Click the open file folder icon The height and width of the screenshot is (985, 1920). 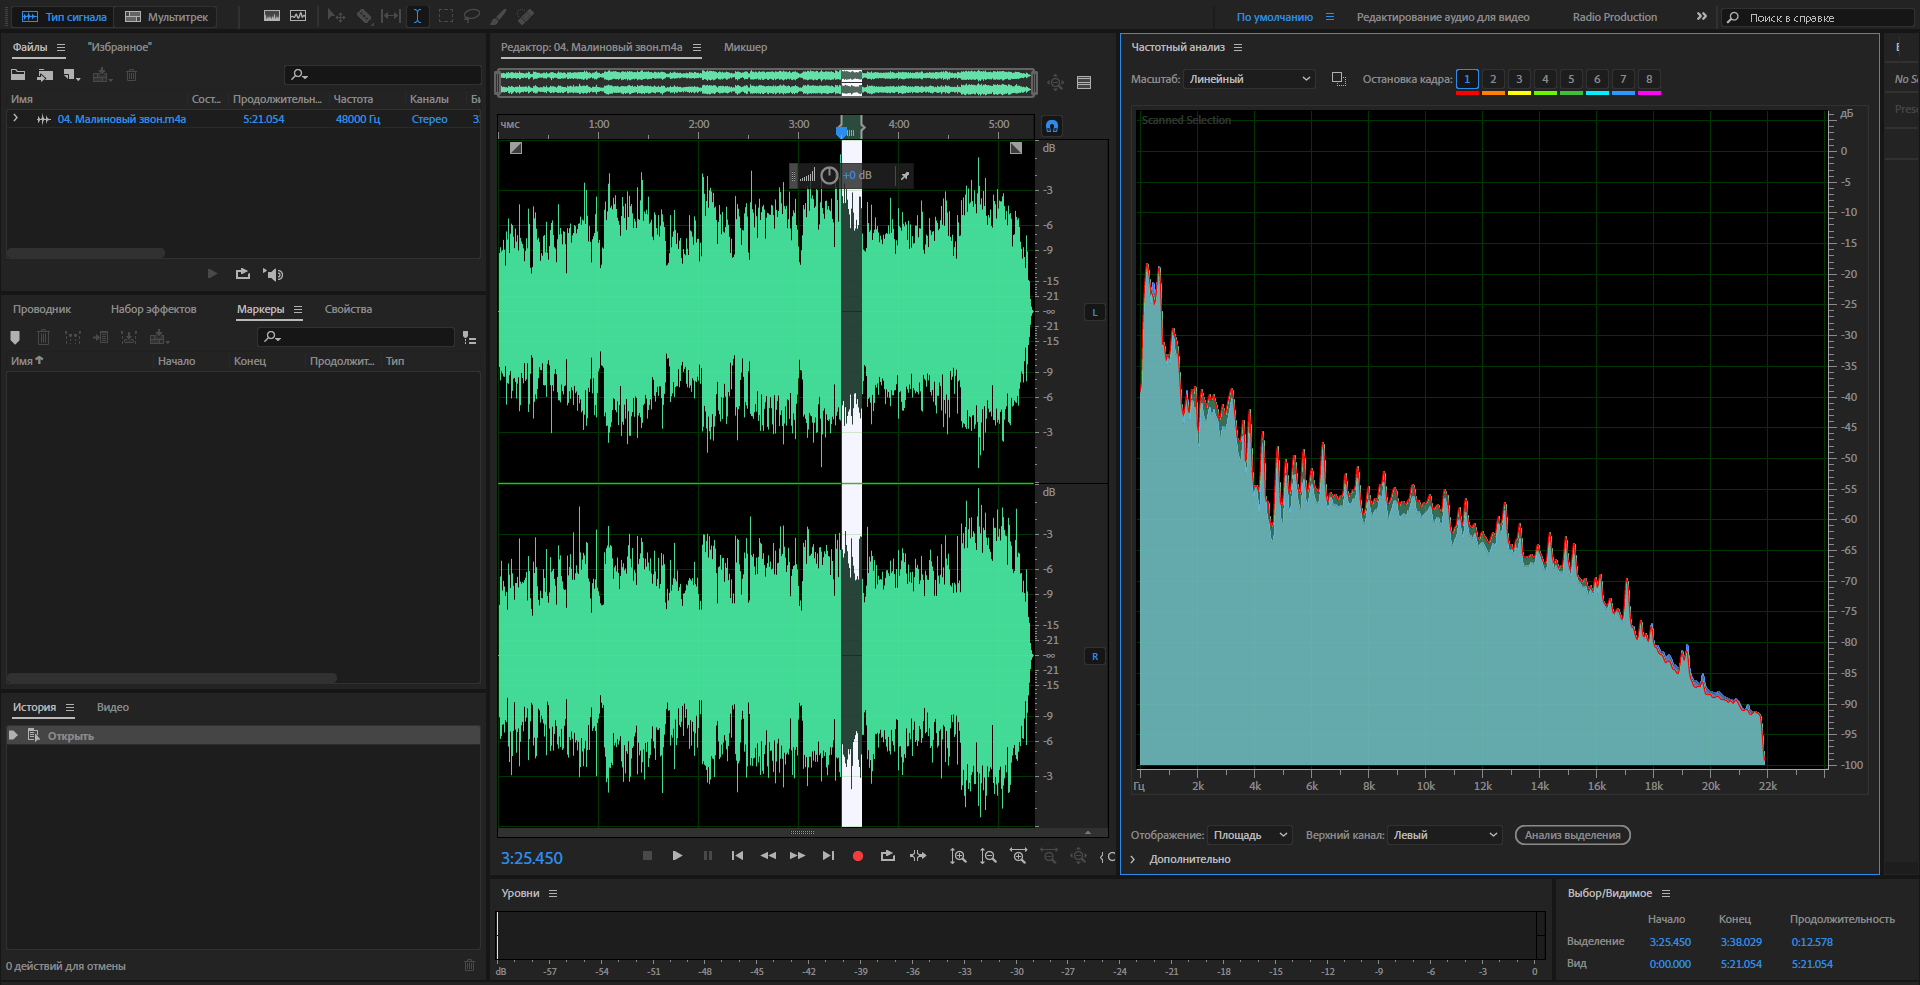pos(18,75)
